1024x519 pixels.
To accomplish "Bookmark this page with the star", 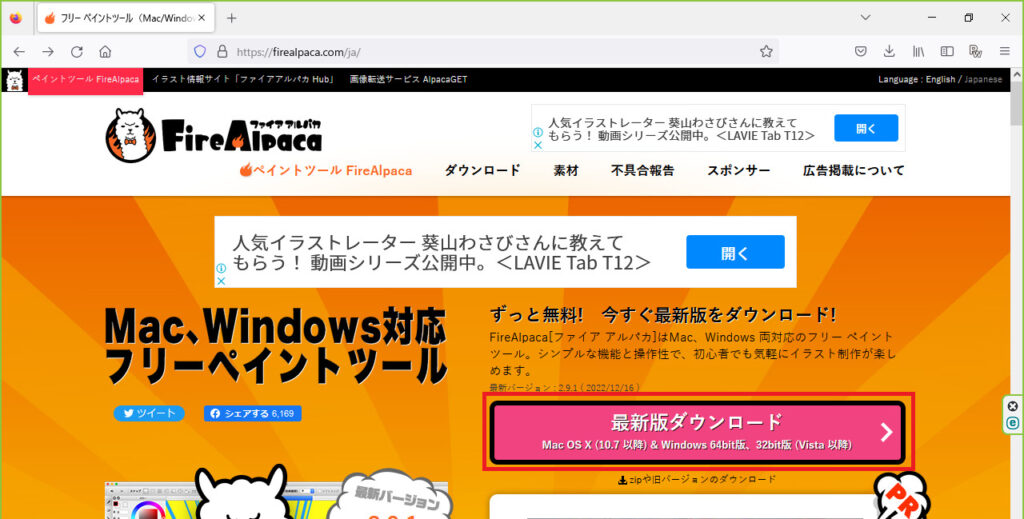I will pos(766,52).
